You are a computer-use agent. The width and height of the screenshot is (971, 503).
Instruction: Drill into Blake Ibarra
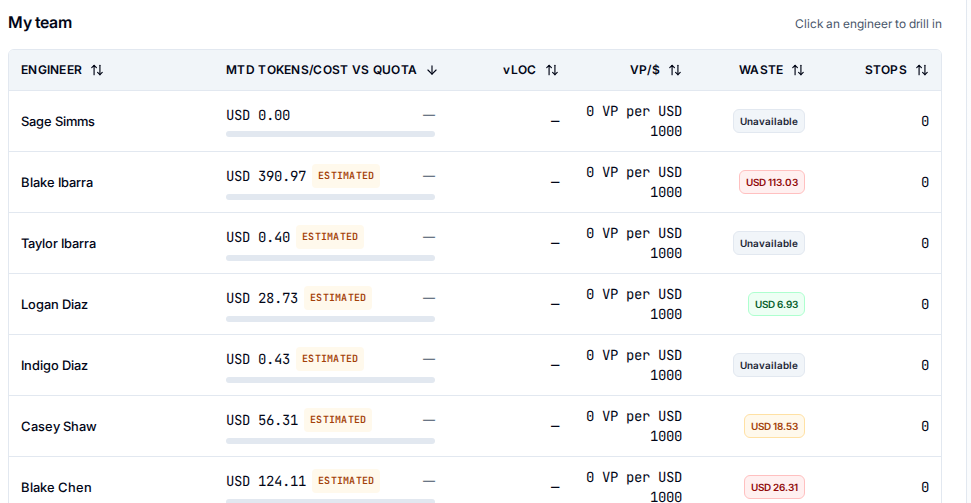coord(57,183)
